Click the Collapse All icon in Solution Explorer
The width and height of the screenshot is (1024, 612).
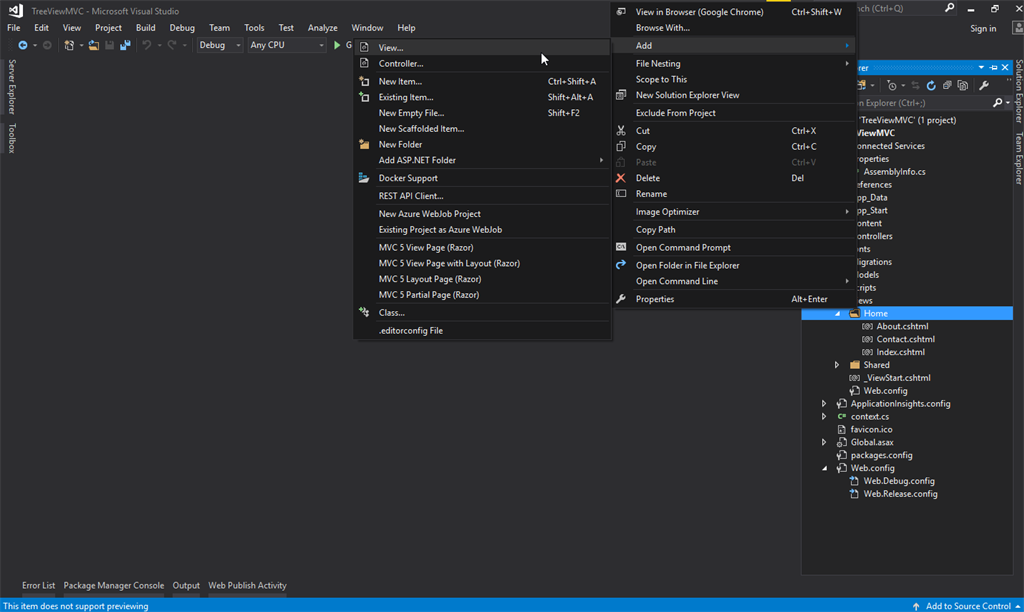click(947, 86)
